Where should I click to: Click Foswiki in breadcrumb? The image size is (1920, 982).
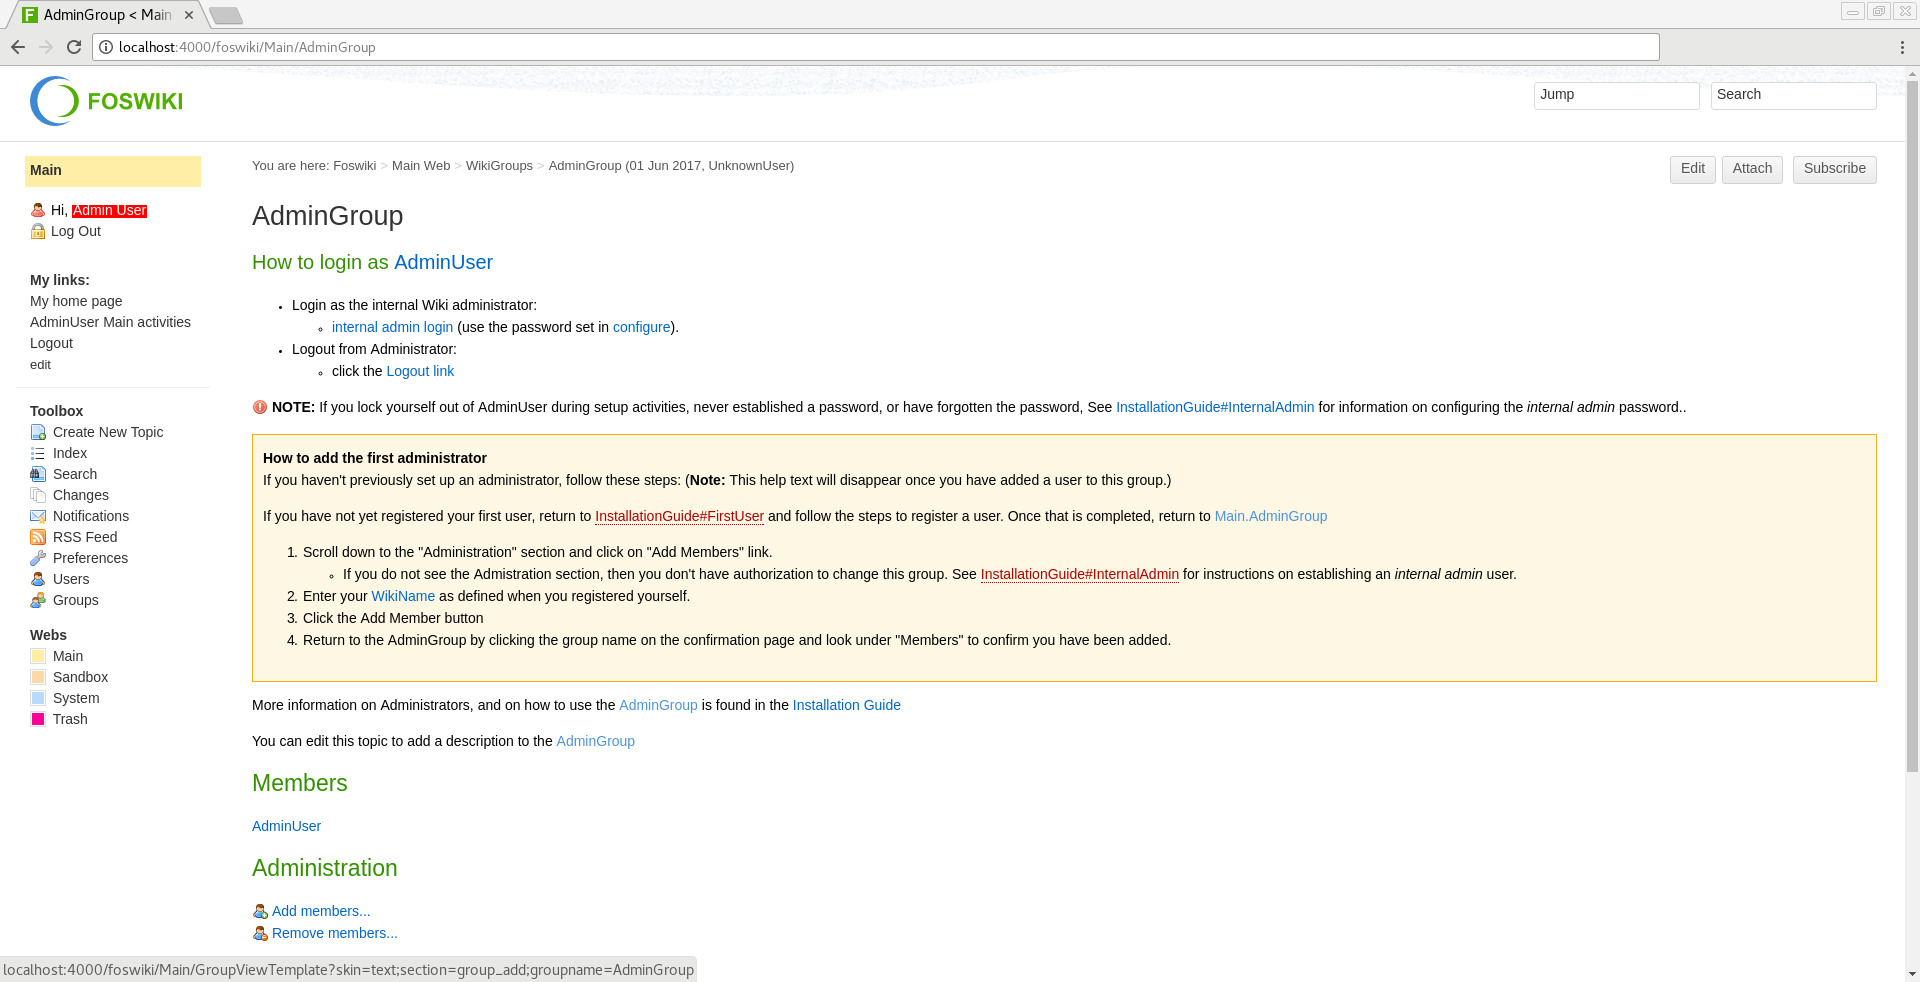[354, 166]
